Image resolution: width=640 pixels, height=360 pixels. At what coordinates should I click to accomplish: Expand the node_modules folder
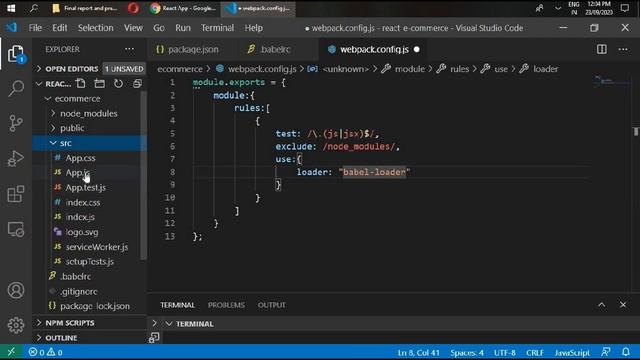[x=90, y=113]
